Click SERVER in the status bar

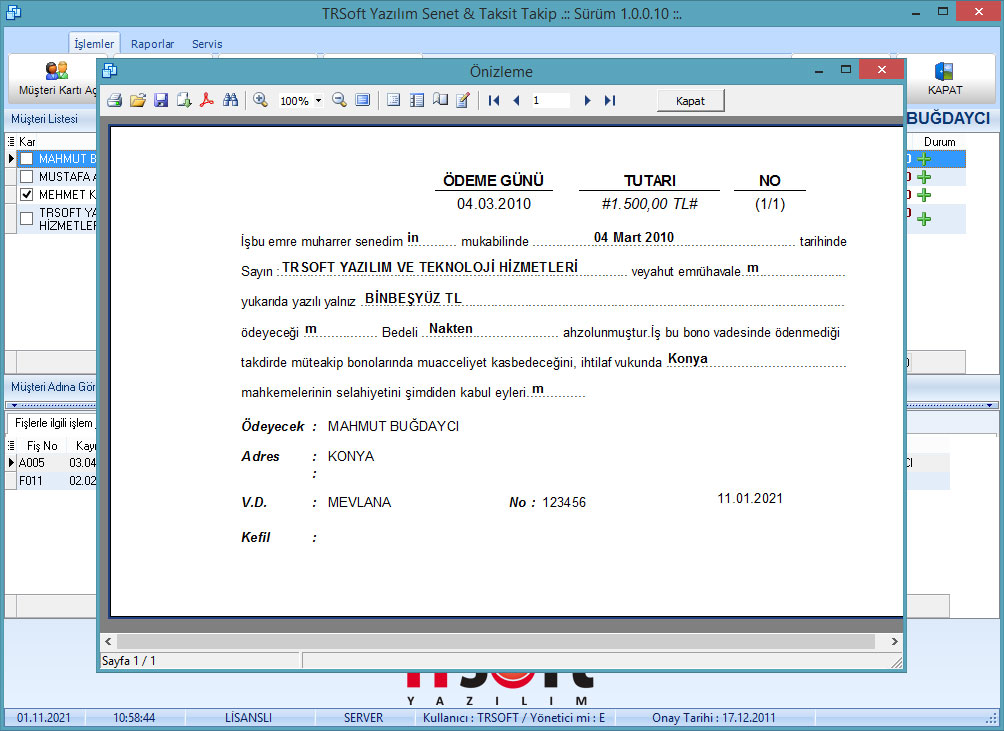[x=363, y=718]
